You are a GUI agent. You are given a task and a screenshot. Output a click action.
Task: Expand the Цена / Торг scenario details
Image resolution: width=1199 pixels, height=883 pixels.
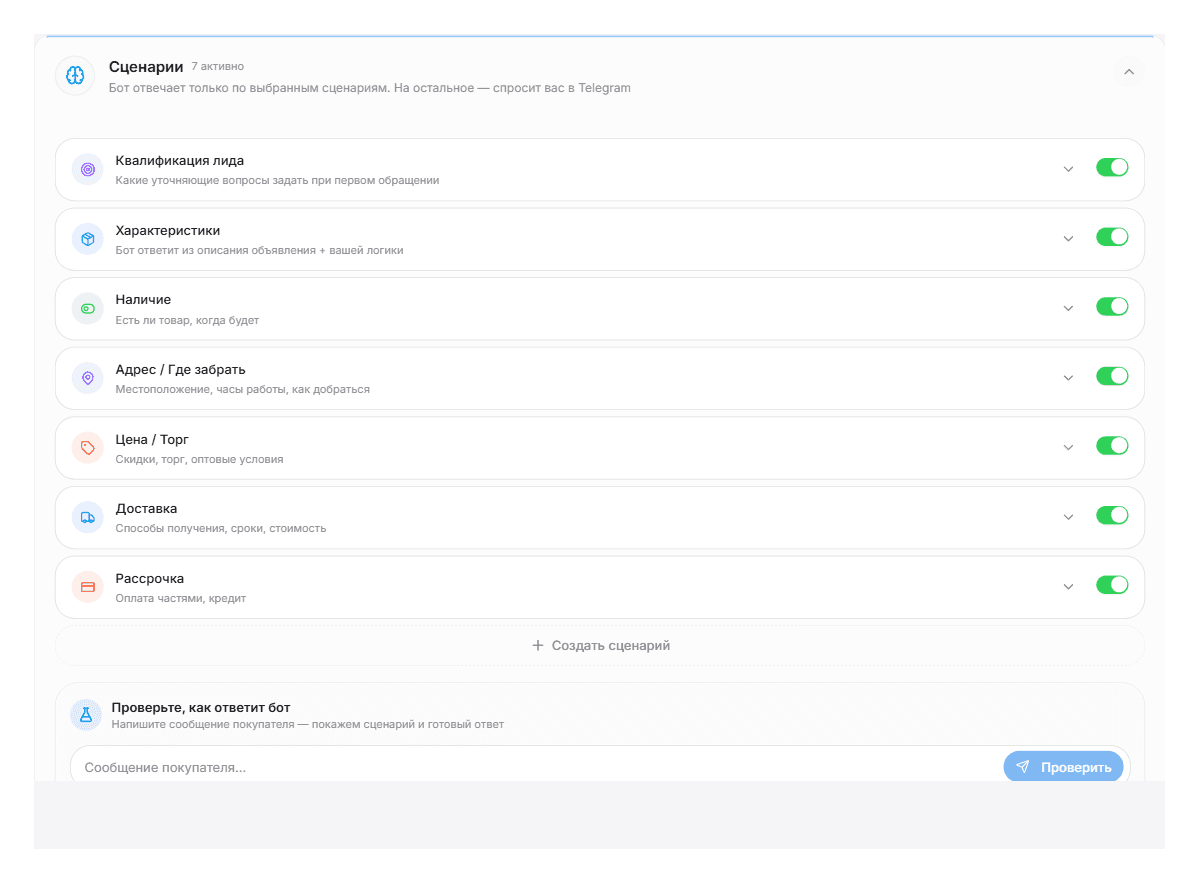click(x=1068, y=447)
